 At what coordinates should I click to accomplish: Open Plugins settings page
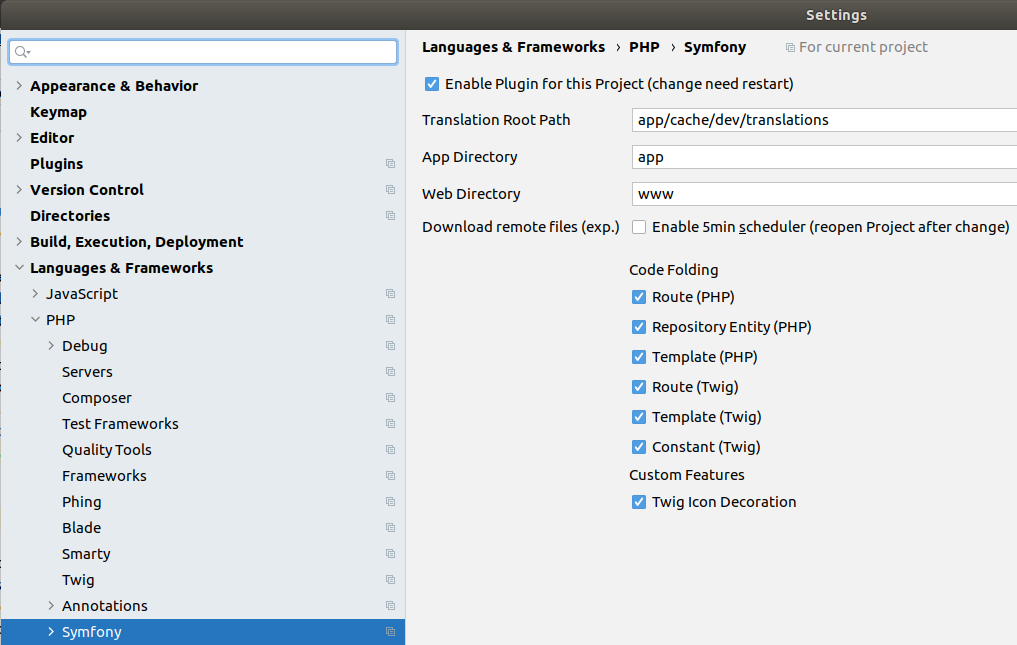click(x=56, y=164)
